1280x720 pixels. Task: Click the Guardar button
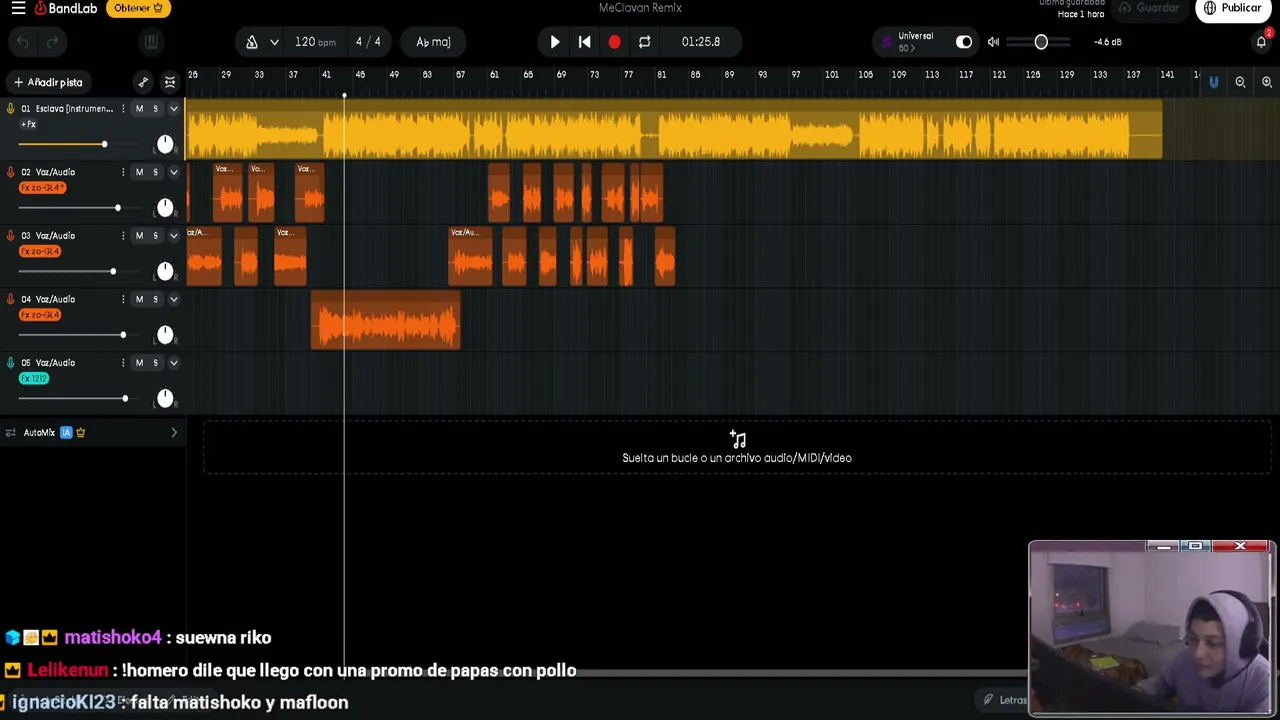[1150, 8]
